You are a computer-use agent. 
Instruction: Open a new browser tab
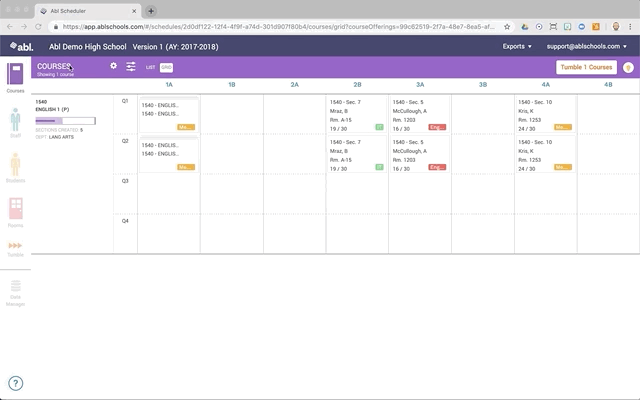(151, 11)
